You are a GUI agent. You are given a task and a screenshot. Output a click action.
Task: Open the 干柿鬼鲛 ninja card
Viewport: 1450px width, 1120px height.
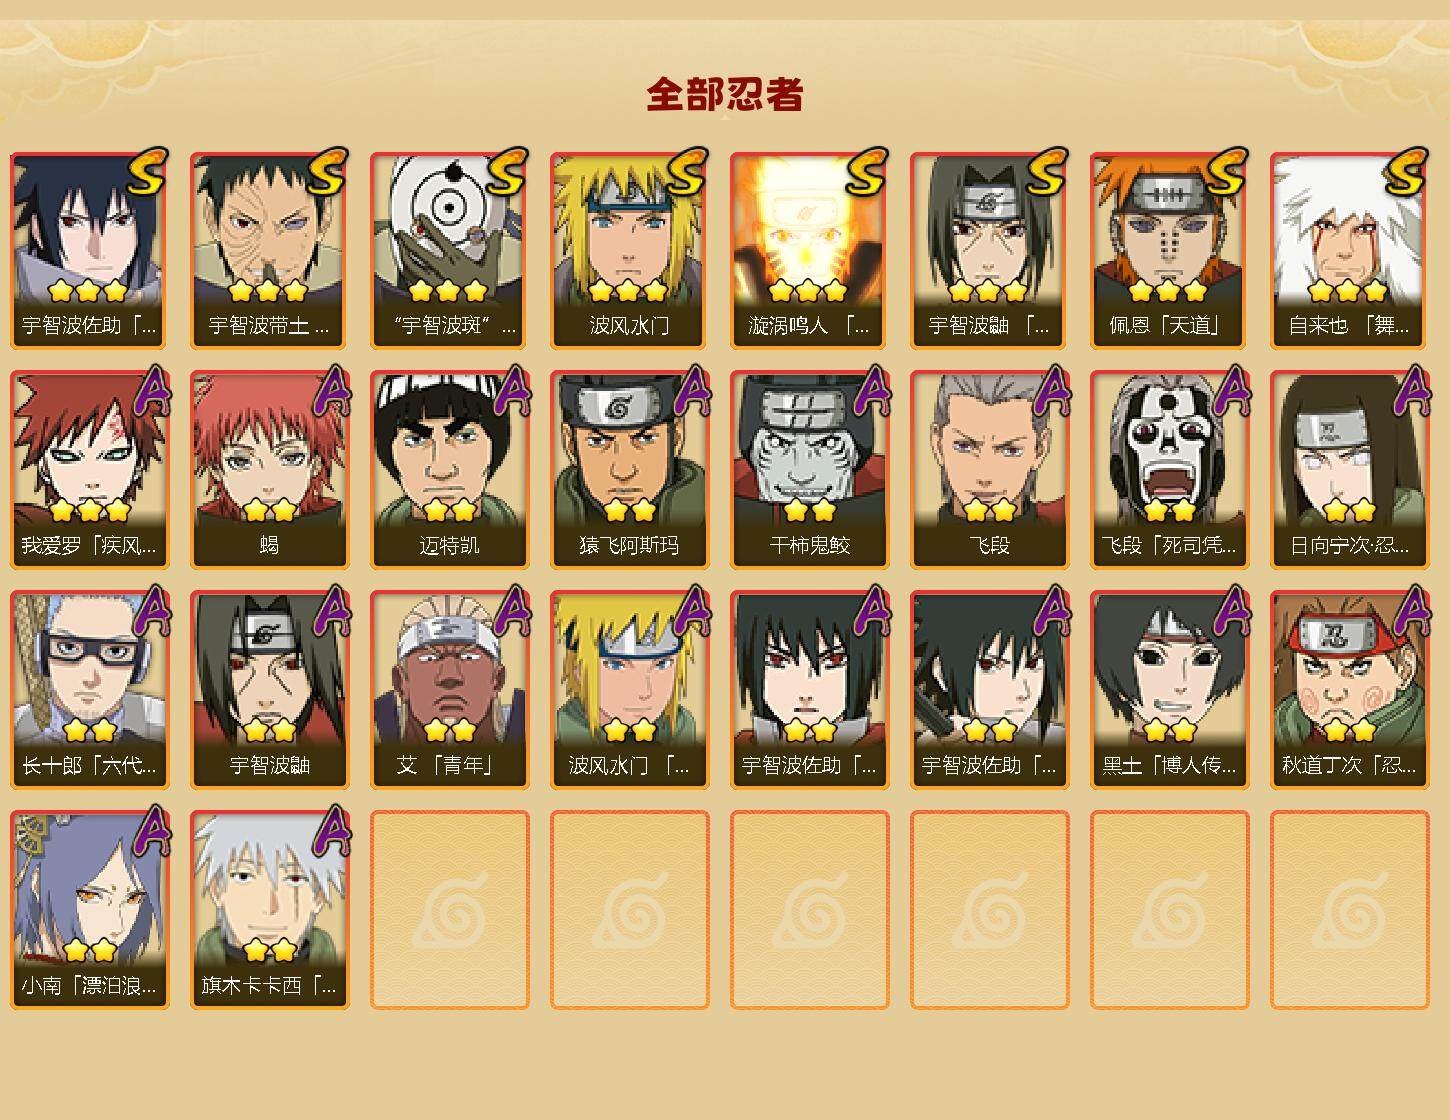coord(809,470)
